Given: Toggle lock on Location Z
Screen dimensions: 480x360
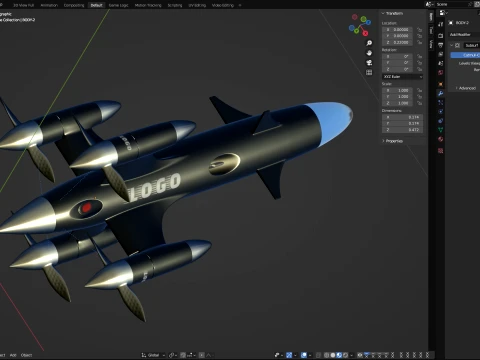Looking at the screenshot, I should (419, 42).
